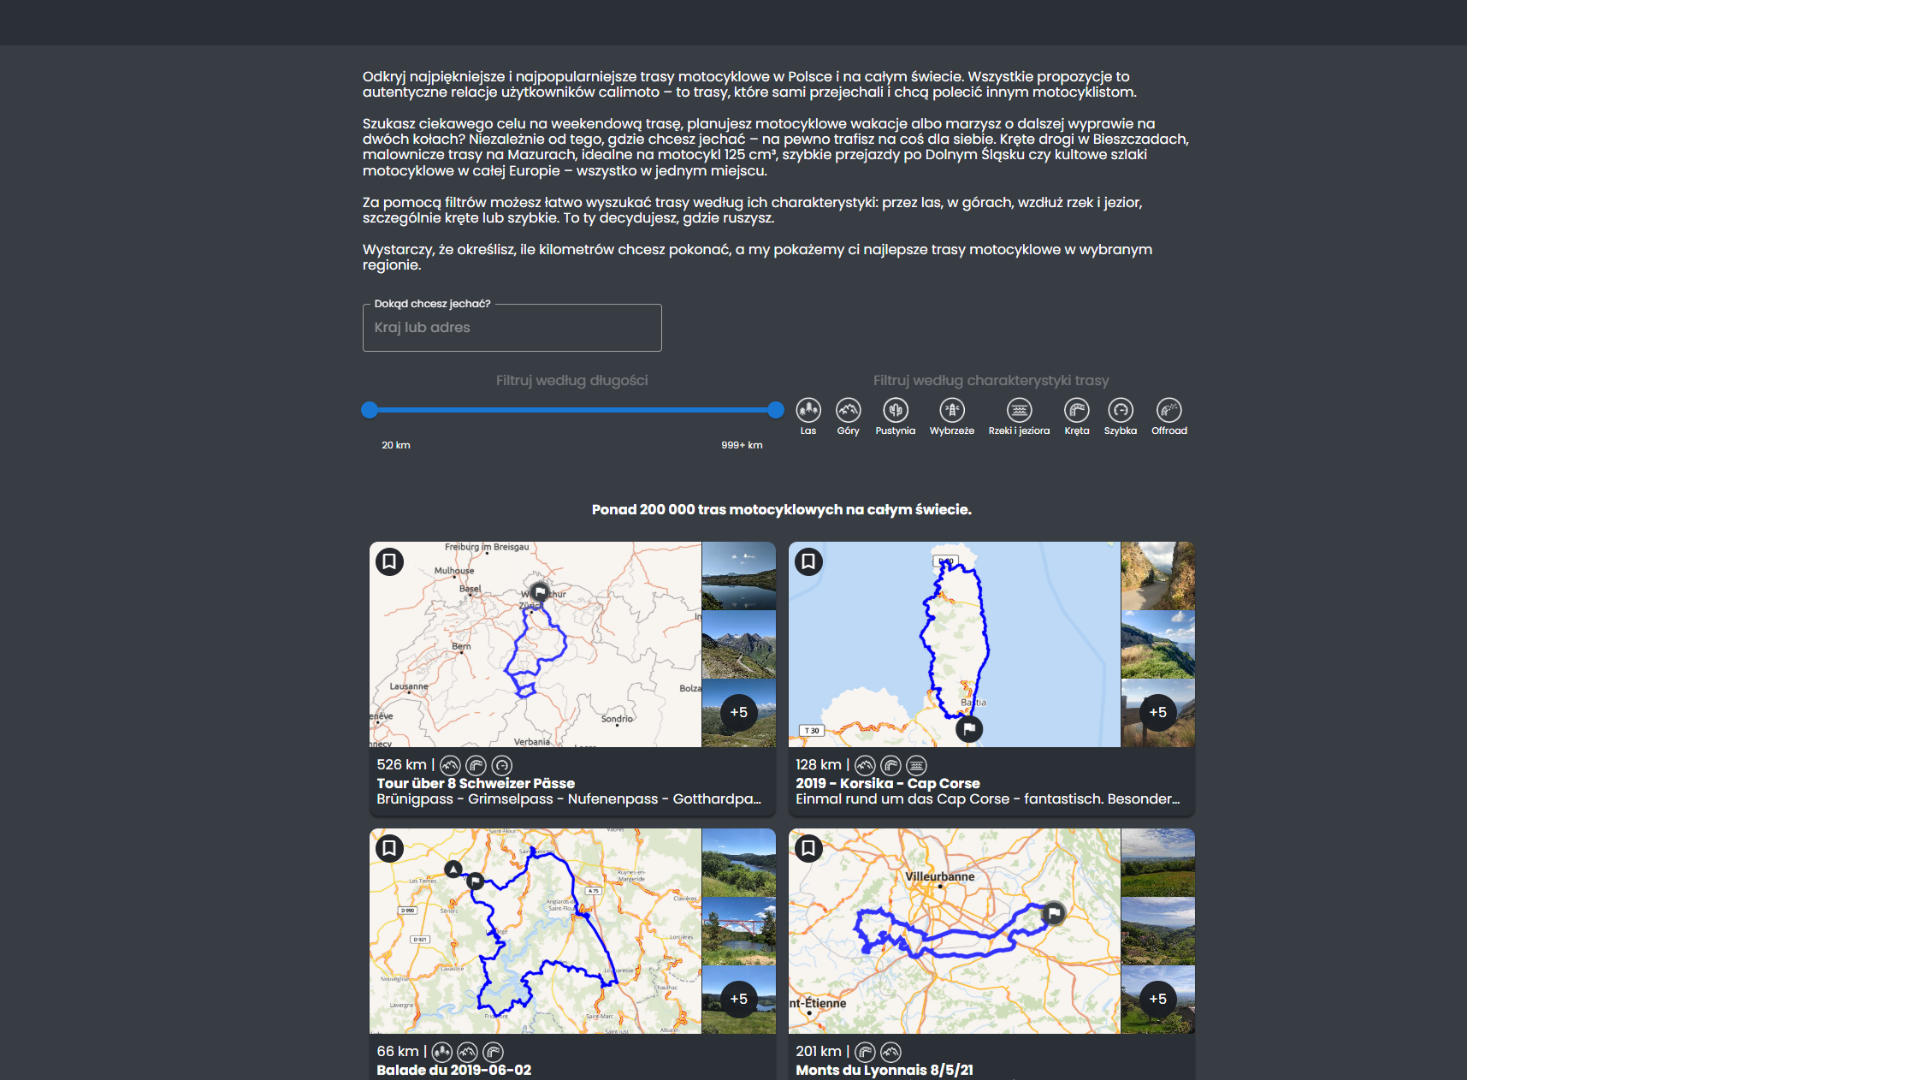Select the Szybka fast route filter
Screen dimensions: 1920x1080
1120,410
